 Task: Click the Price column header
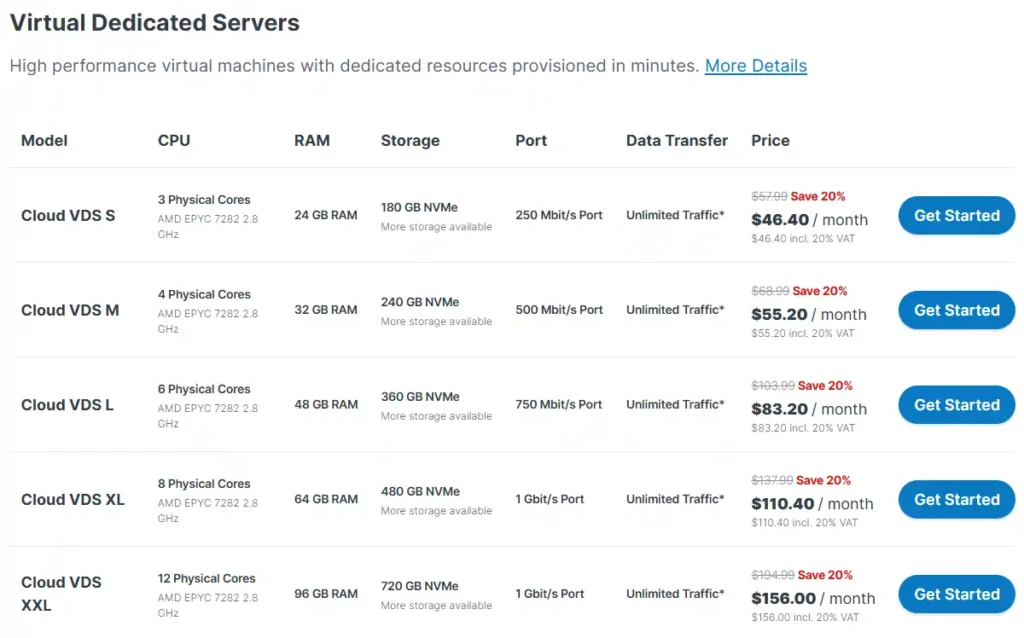tap(770, 141)
